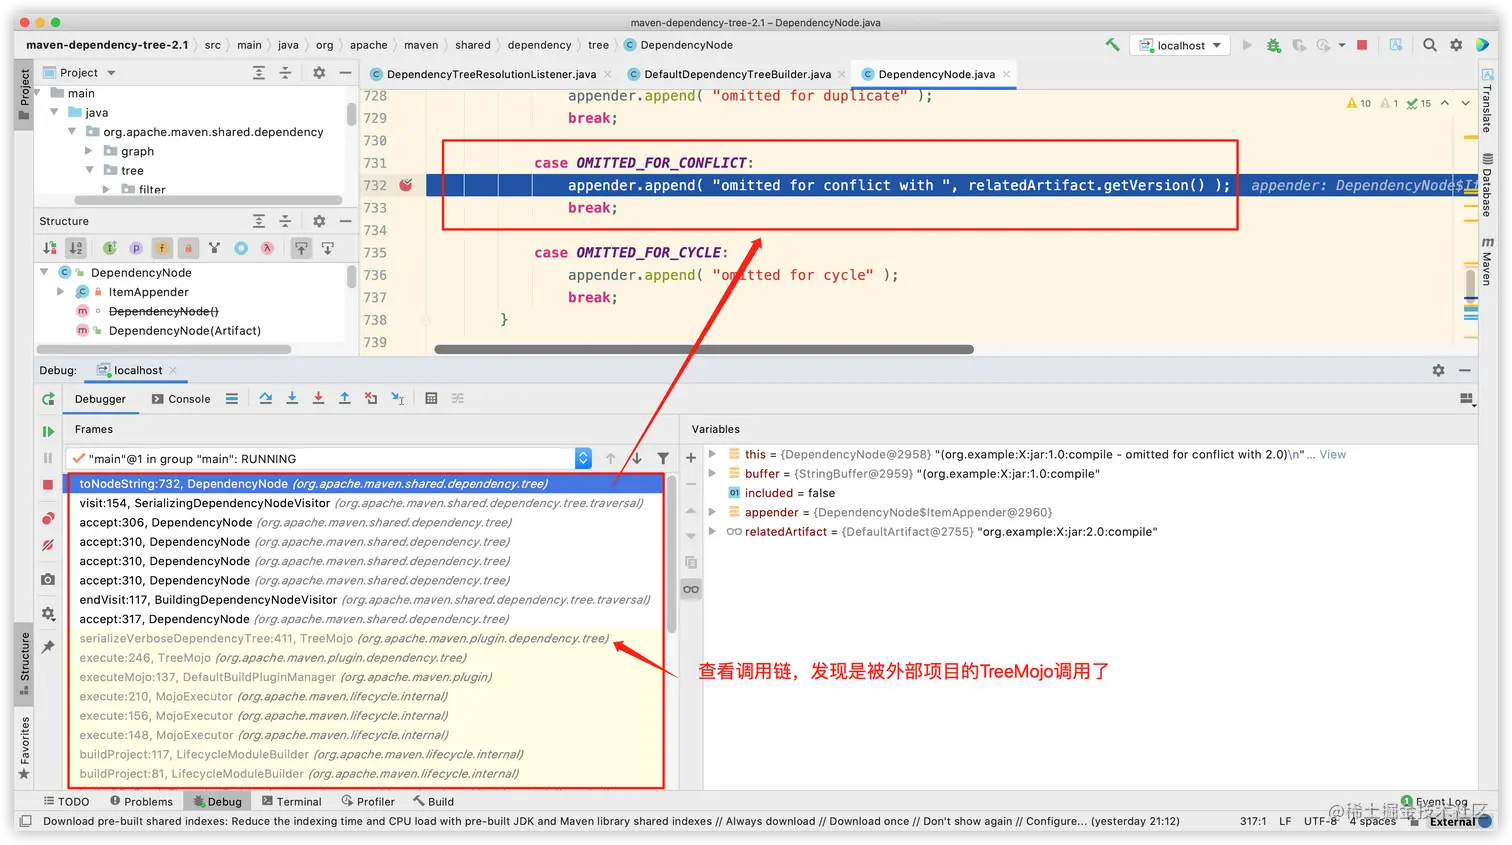Step into in the debugger toolbar
This screenshot has height=845, width=1512.
coord(292,398)
